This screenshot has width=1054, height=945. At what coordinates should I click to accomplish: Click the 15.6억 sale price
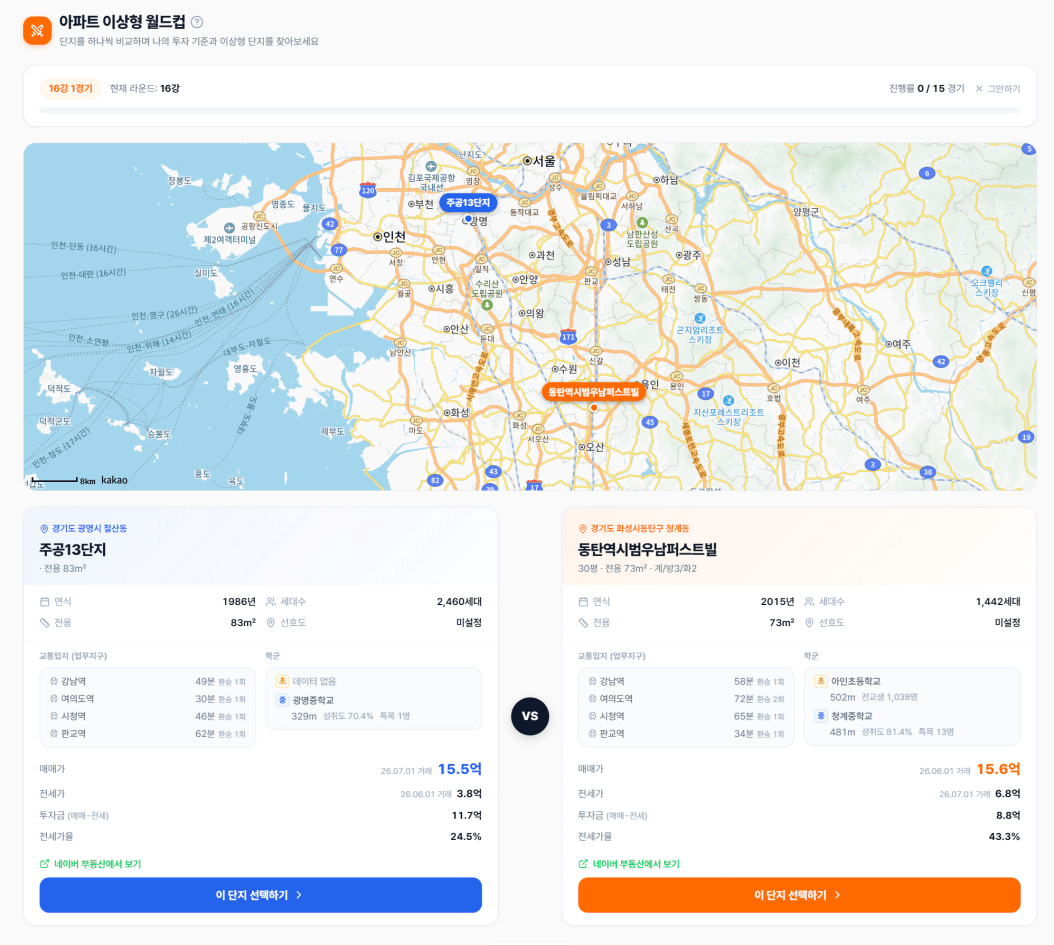point(998,769)
